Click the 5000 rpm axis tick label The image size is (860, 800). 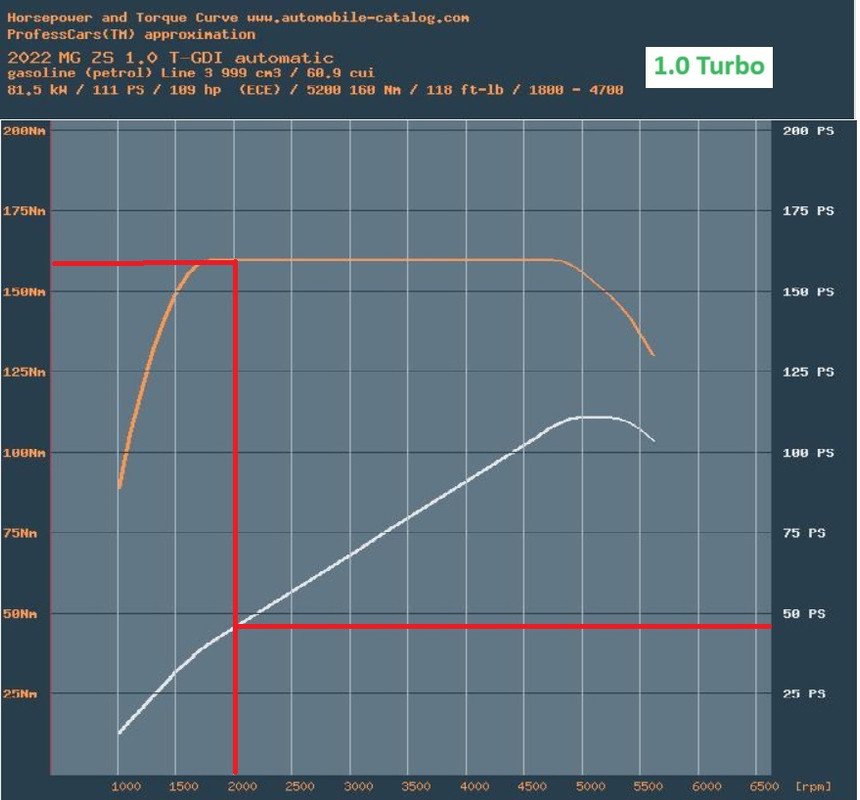pos(591,786)
